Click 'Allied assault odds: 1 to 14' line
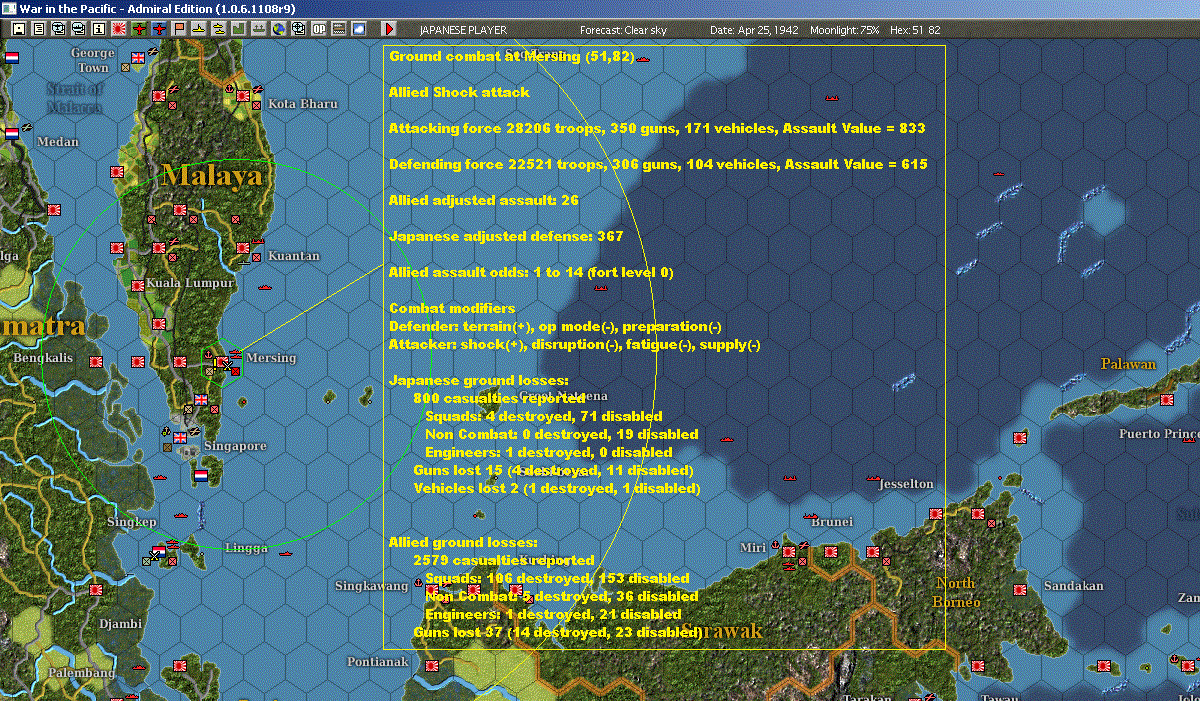The width and height of the screenshot is (1200, 701). [531, 272]
